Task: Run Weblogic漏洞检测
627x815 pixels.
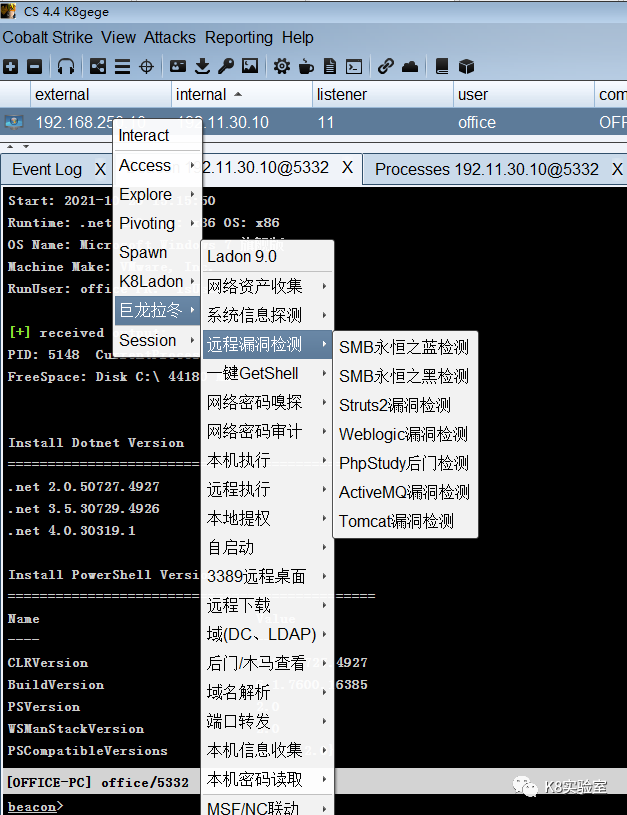Action: pyautogui.click(x=405, y=435)
